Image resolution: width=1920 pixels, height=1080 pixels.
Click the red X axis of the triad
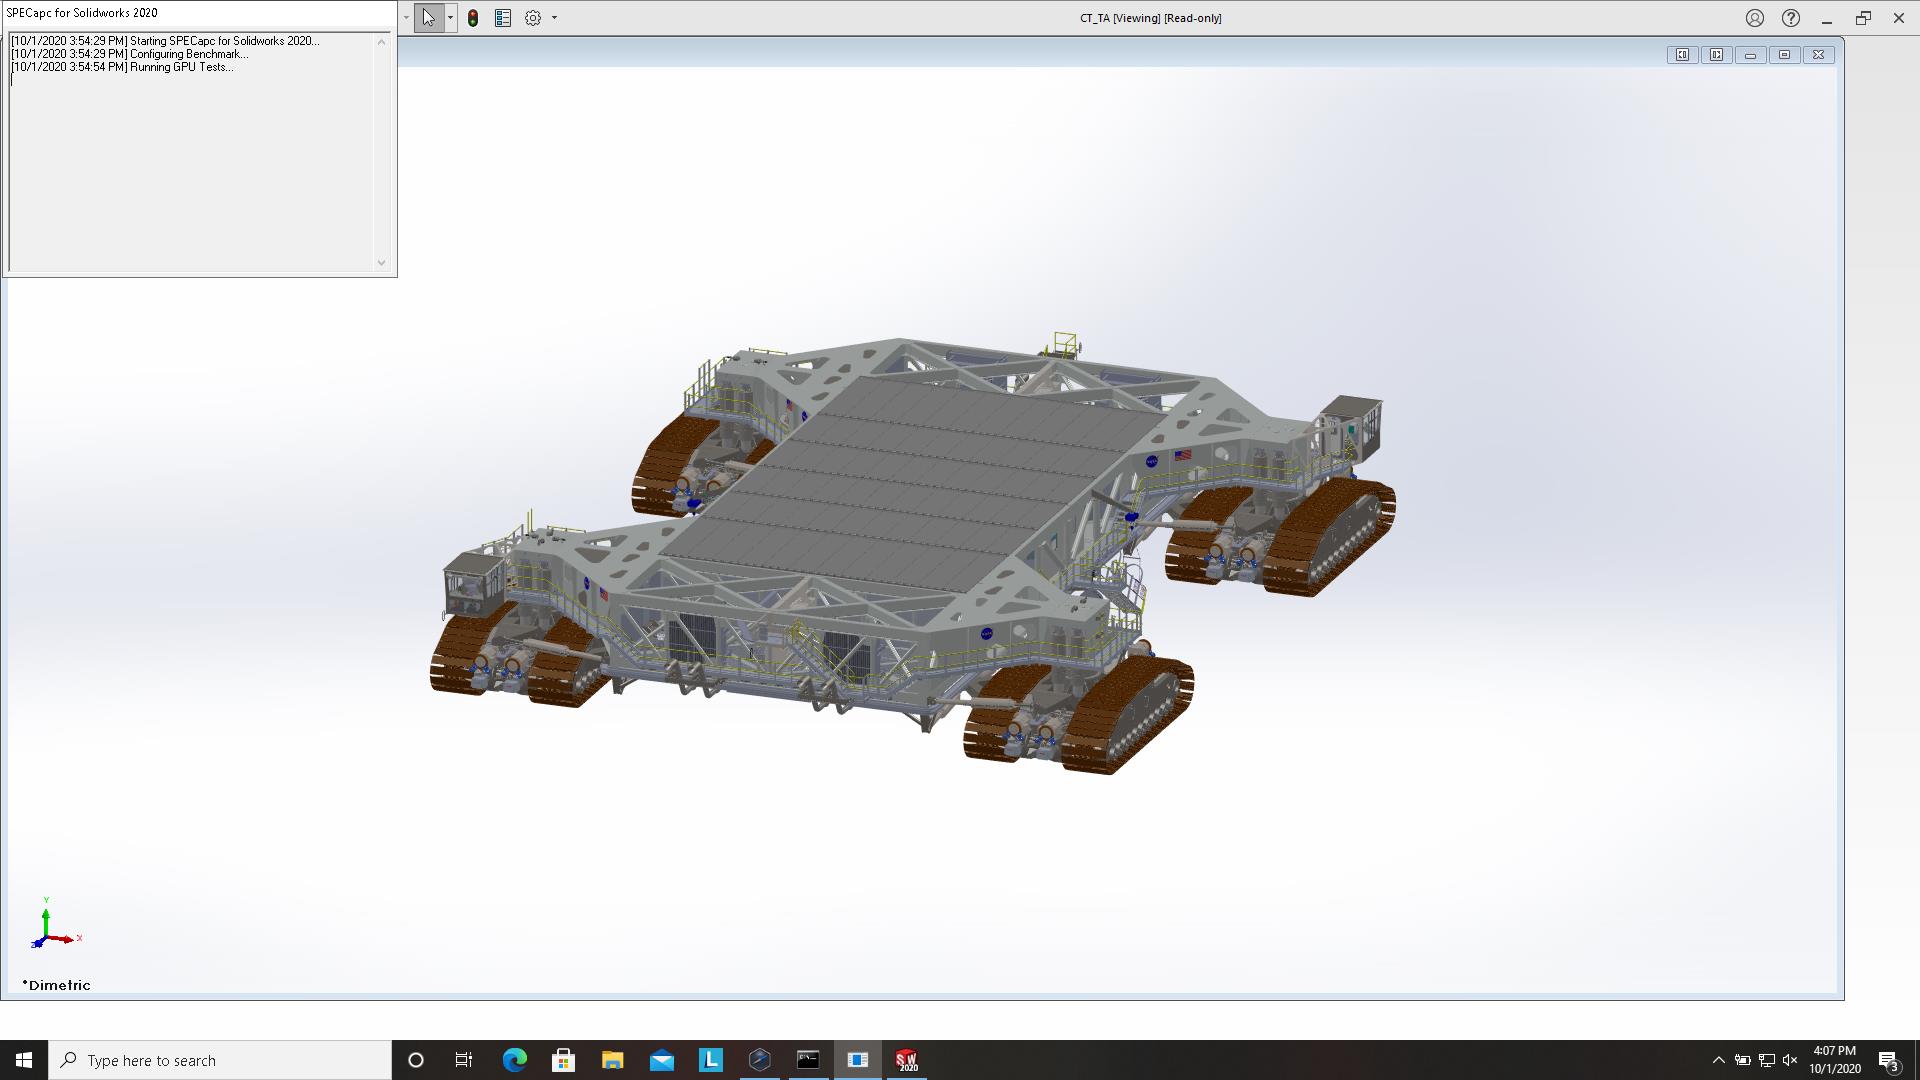pos(62,938)
